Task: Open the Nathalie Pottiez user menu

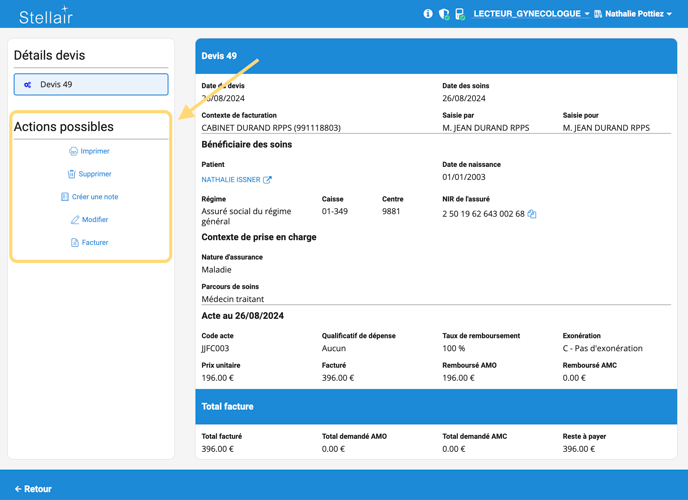Action: click(633, 14)
